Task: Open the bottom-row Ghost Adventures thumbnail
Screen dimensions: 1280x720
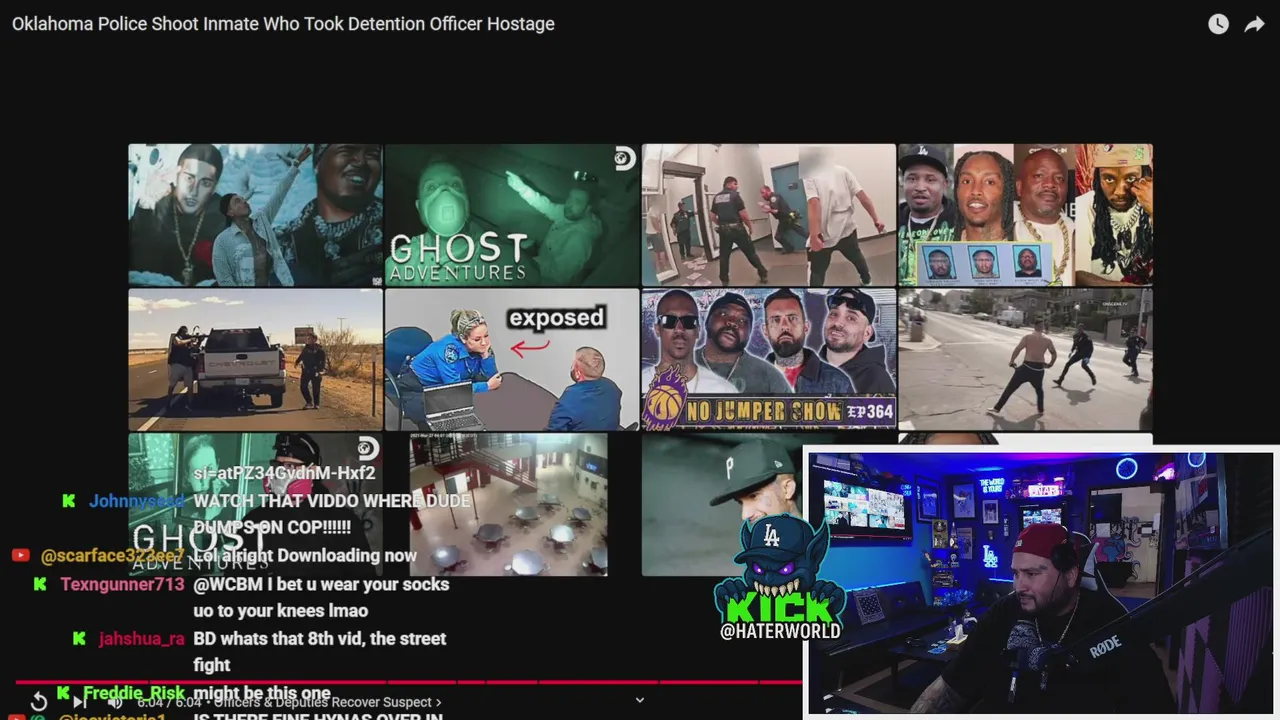Action: tap(255, 504)
